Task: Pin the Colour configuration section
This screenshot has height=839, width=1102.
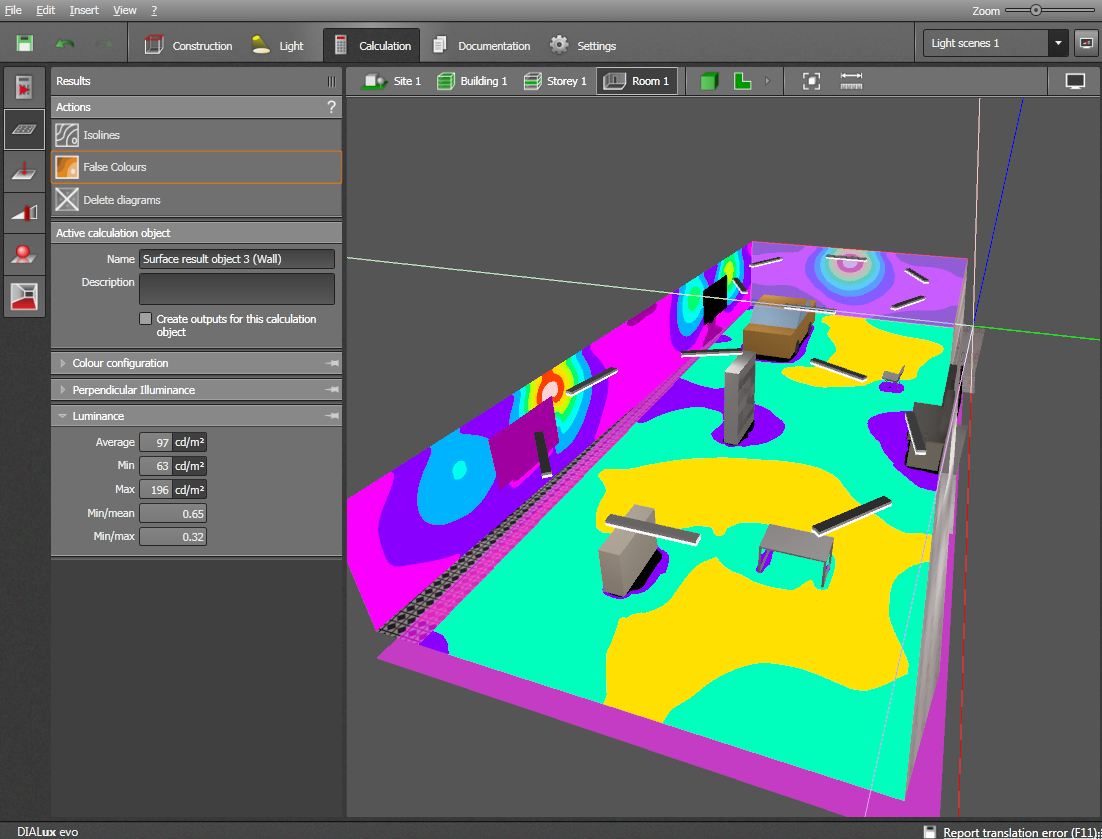Action: point(332,363)
